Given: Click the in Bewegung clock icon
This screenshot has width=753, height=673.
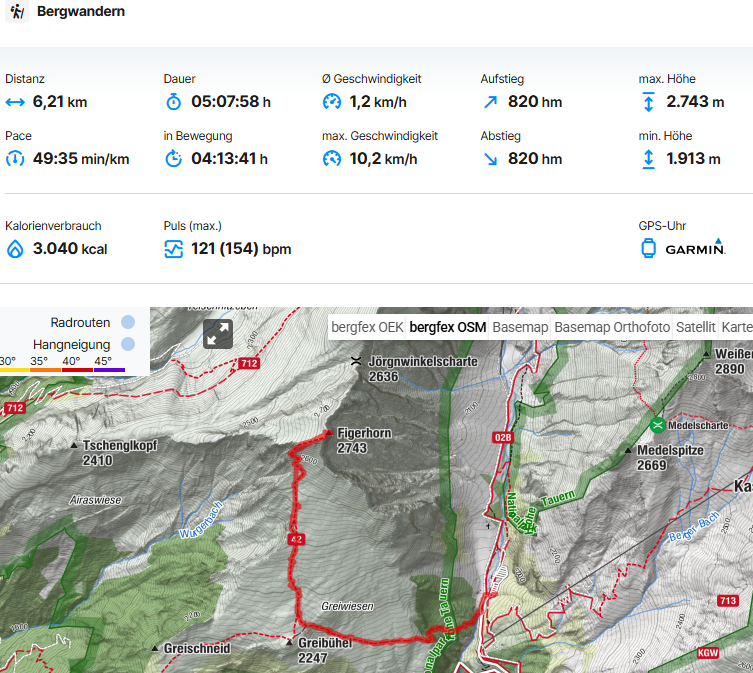Looking at the screenshot, I should [x=173, y=159].
